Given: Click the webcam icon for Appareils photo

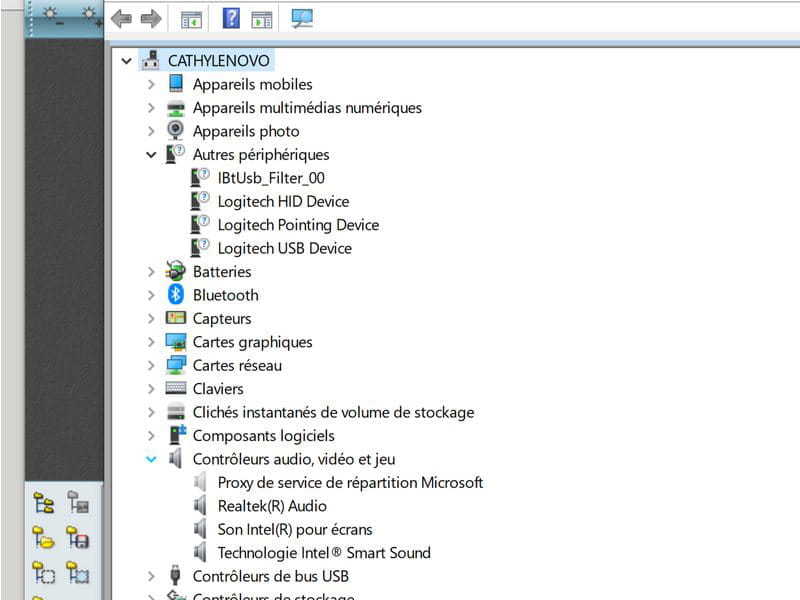Looking at the screenshot, I should click(x=176, y=130).
